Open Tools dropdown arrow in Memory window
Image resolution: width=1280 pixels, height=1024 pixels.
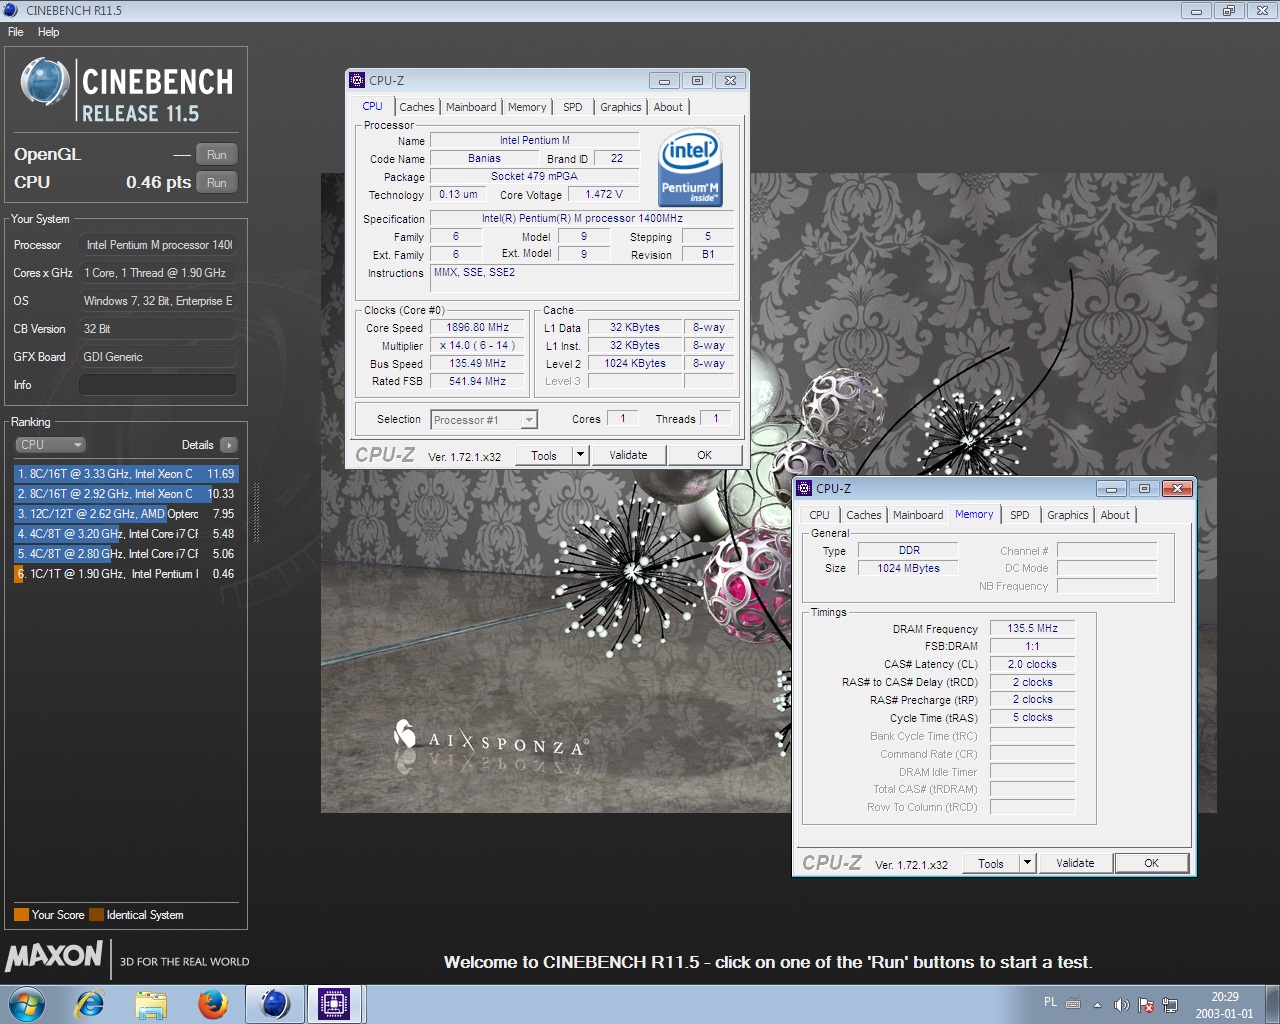point(1027,863)
